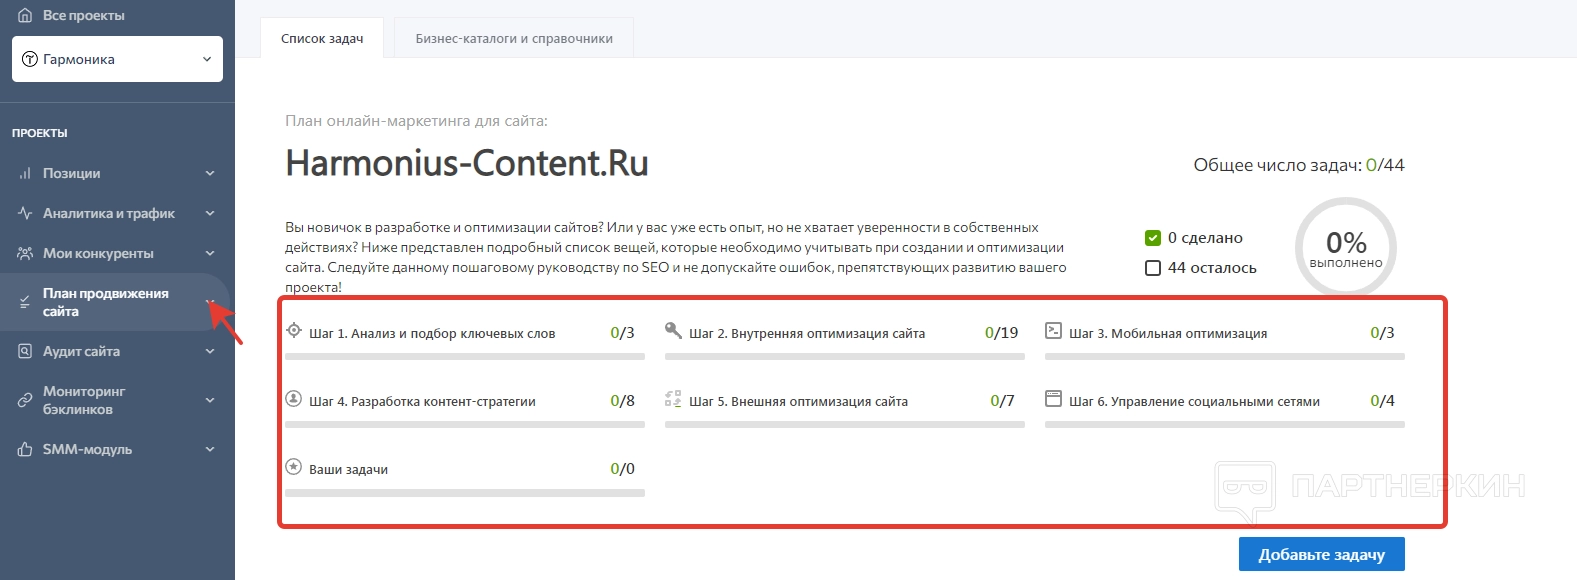Viewport: 1577px width, 580px height.
Task: Click the home icon beside Все проекты
Action: 25,16
